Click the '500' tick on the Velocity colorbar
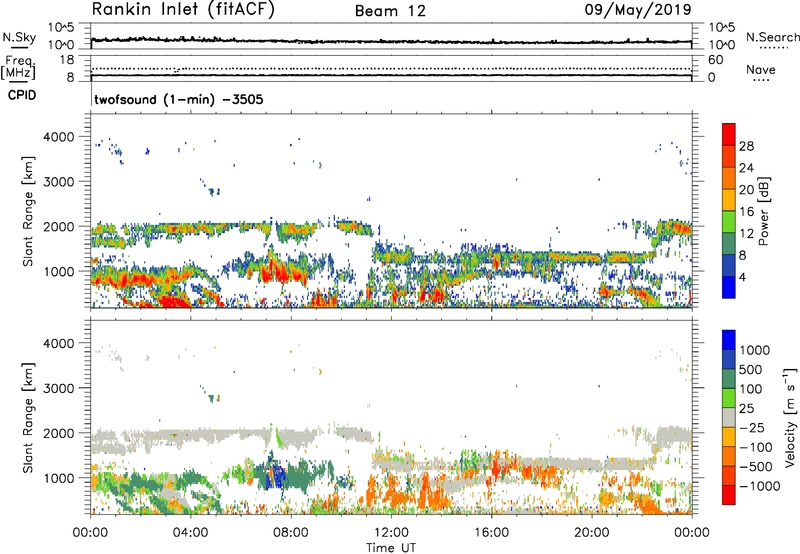This screenshot has height=554, width=800. (x=751, y=370)
